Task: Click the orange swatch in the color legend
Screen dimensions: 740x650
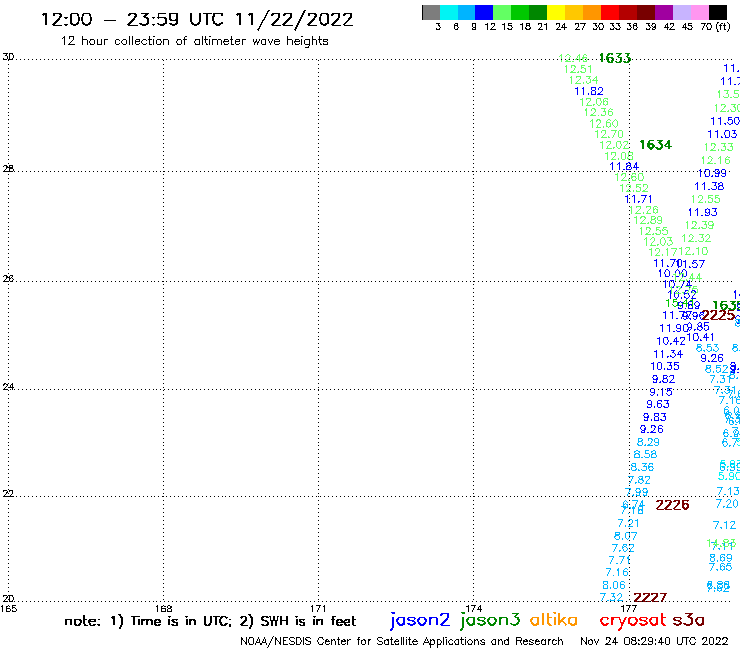Action: (x=591, y=12)
